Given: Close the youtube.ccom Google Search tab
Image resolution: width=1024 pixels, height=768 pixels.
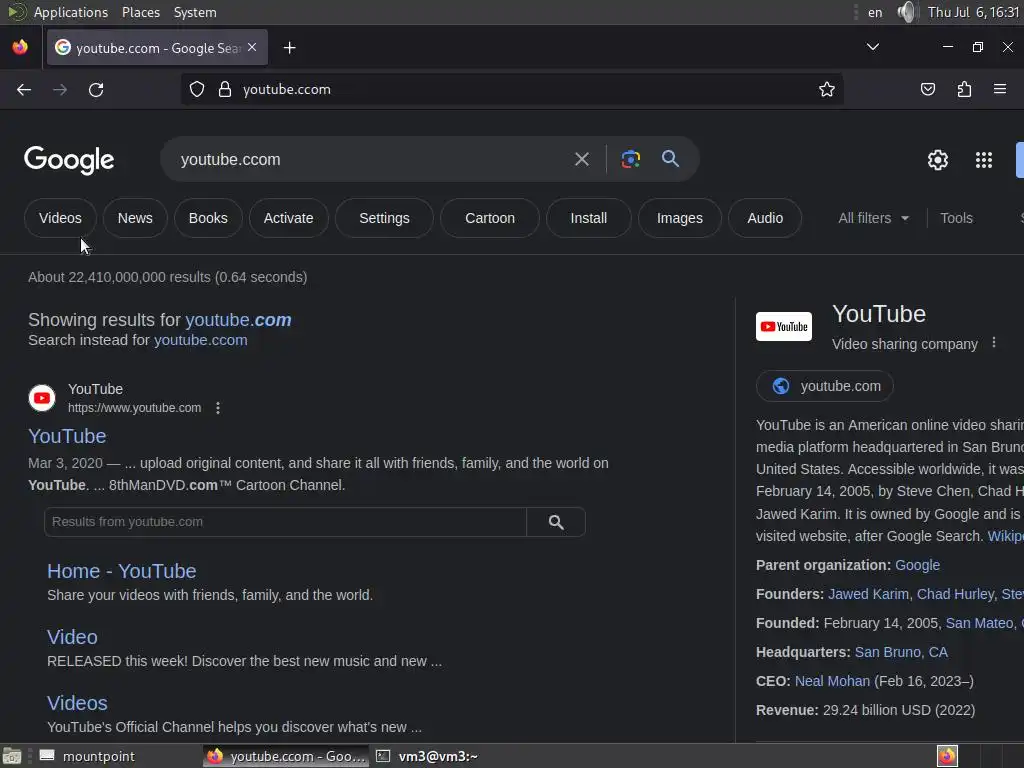Looking at the screenshot, I should 252,47.
